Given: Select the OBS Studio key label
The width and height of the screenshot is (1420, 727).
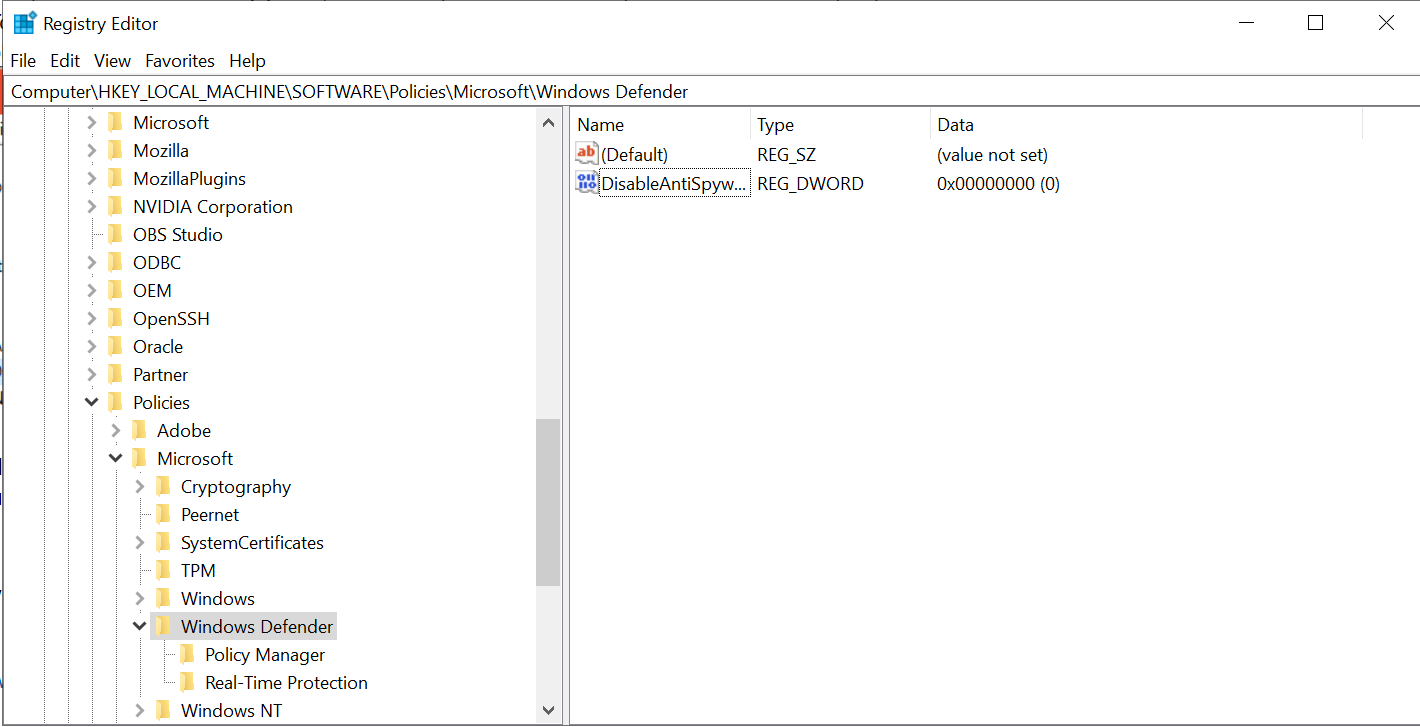Looking at the screenshot, I should (178, 235).
